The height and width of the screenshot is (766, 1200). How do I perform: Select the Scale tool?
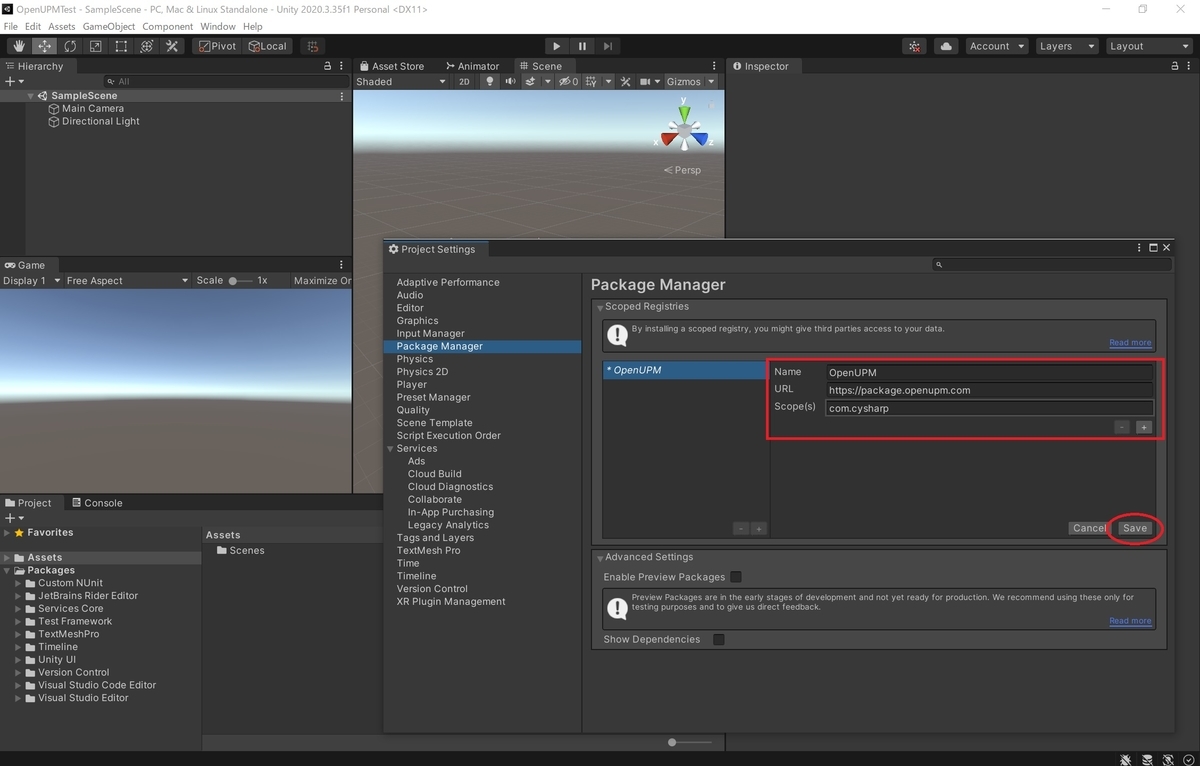tap(95, 46)
